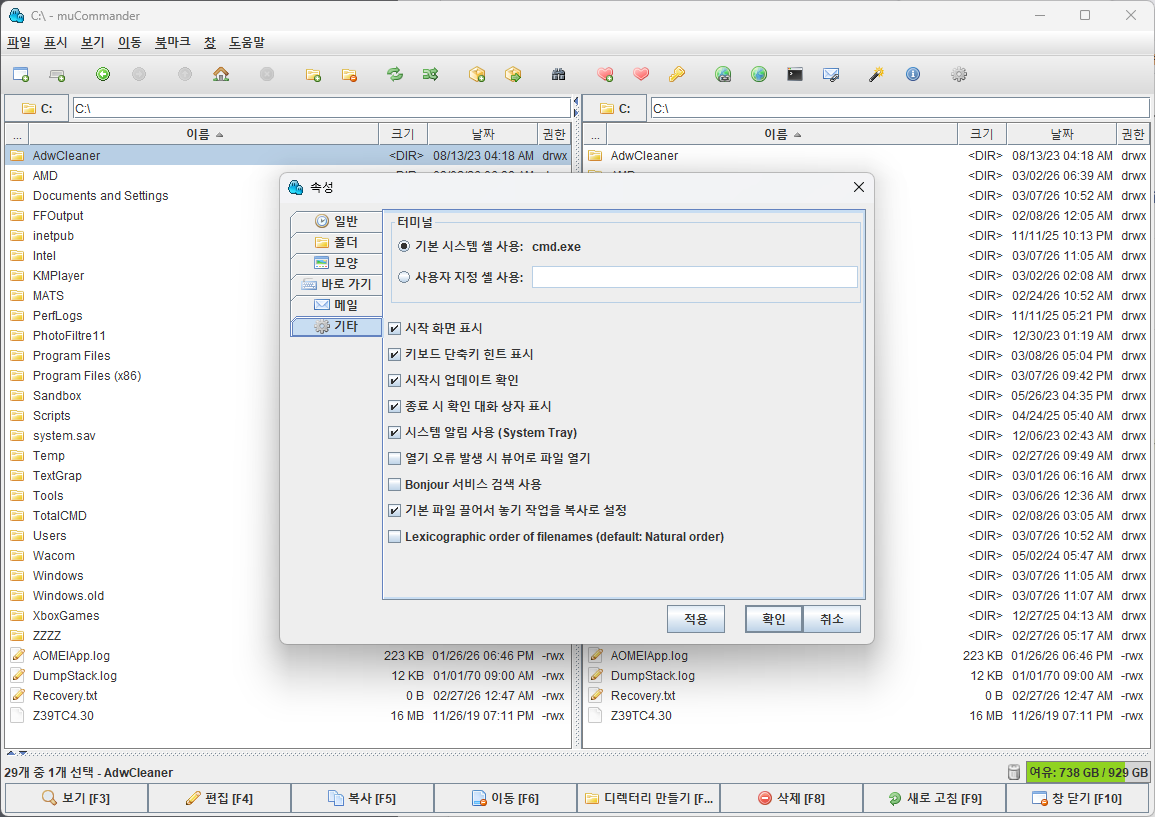The width and height of the screenshot is (1155, 817).
Task: Click the Find binoculars icon
Action: pos(558,74)
